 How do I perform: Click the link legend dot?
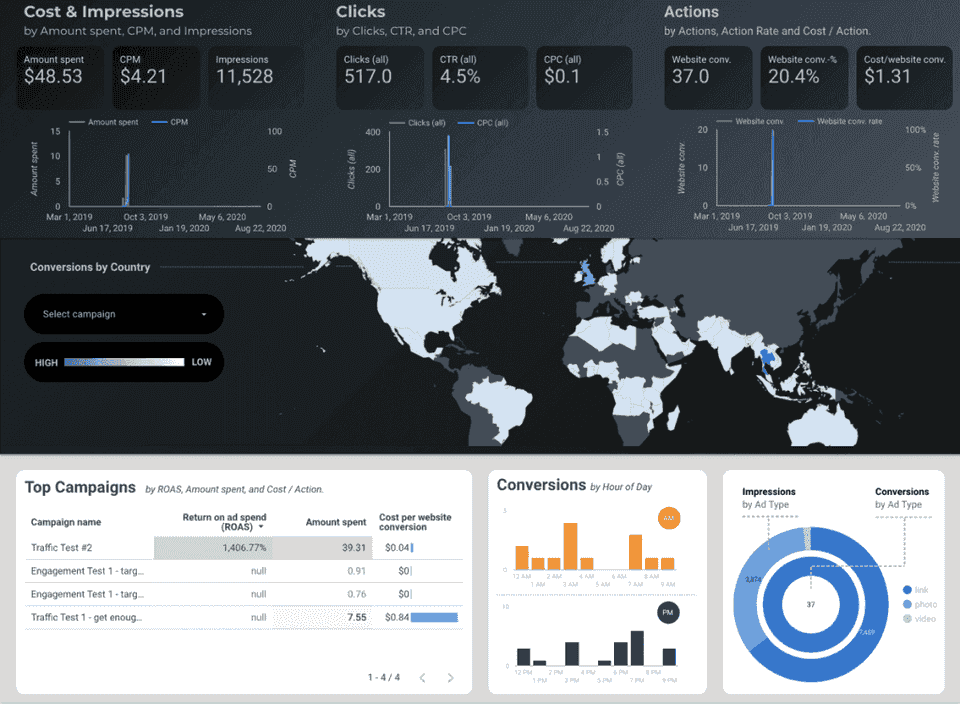(x=907, y=590)
